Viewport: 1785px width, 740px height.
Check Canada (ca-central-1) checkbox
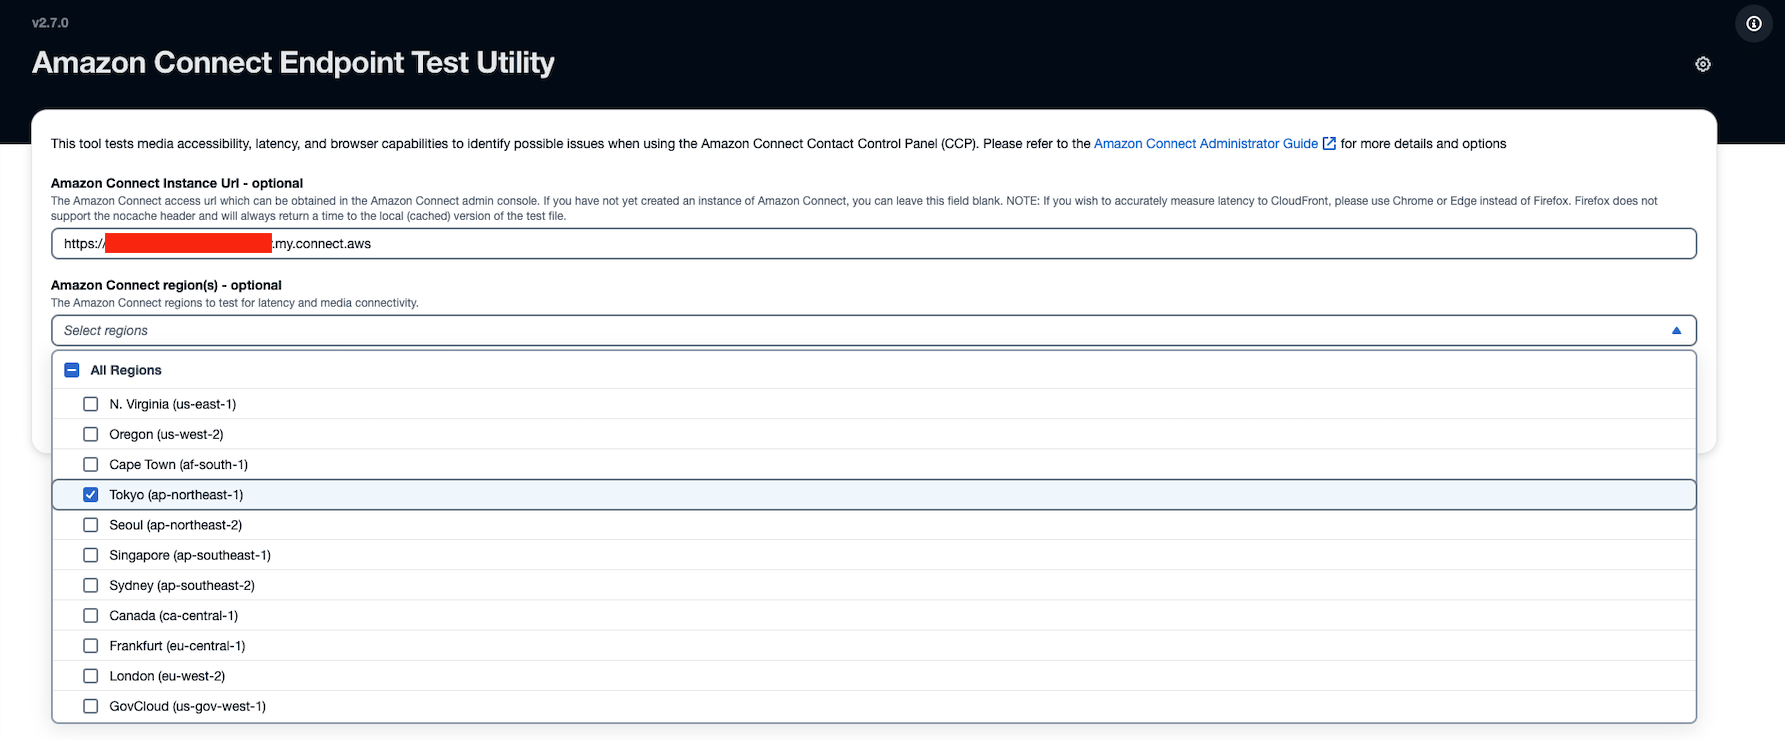point(91,616)
